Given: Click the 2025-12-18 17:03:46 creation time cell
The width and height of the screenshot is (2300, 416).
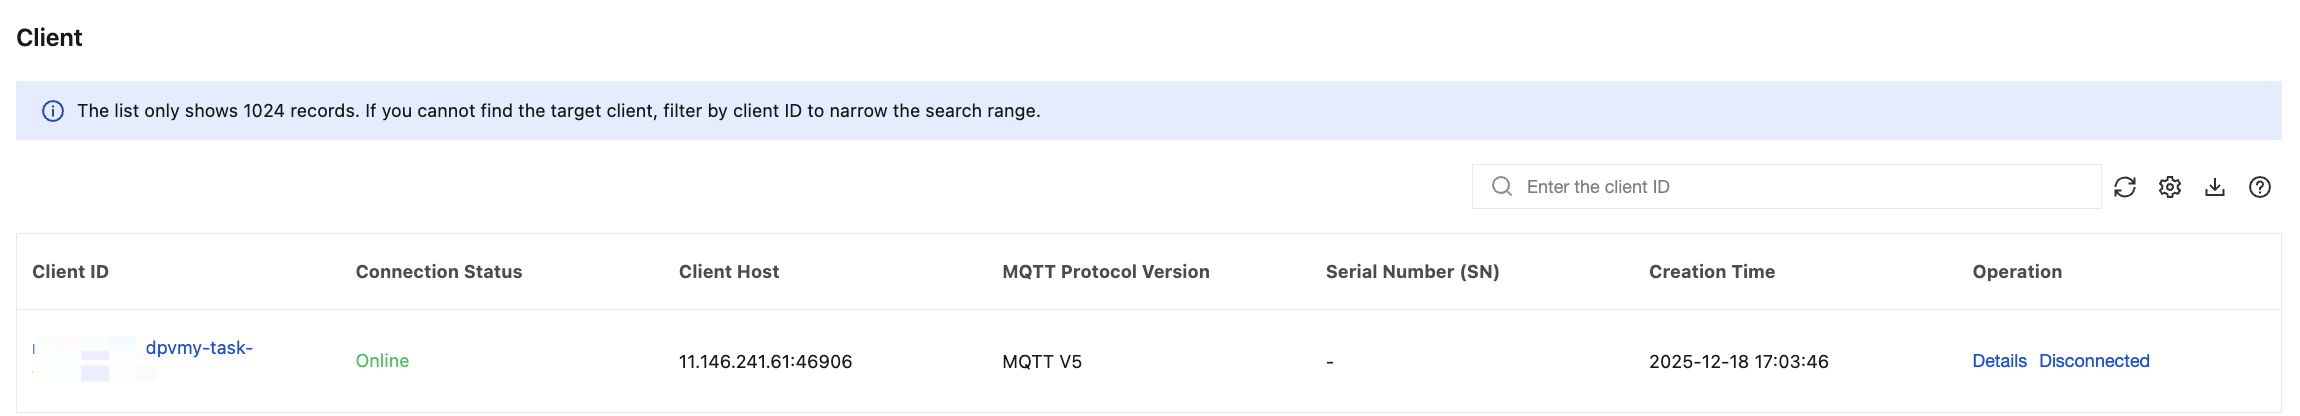Looking at the screenshot, I should 1738,362.
